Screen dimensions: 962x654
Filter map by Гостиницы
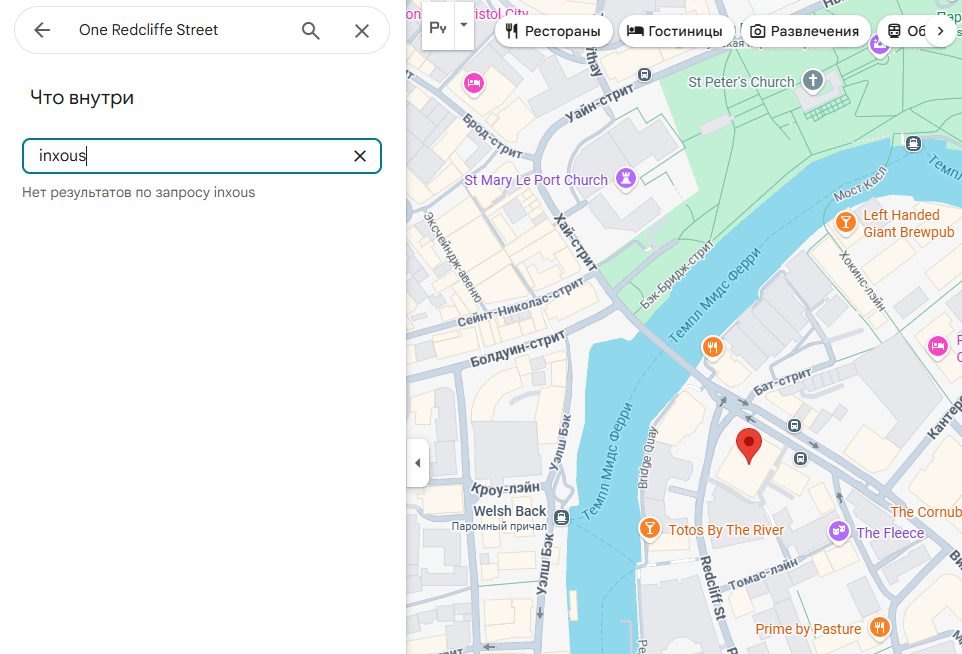[x=674, y=31]
